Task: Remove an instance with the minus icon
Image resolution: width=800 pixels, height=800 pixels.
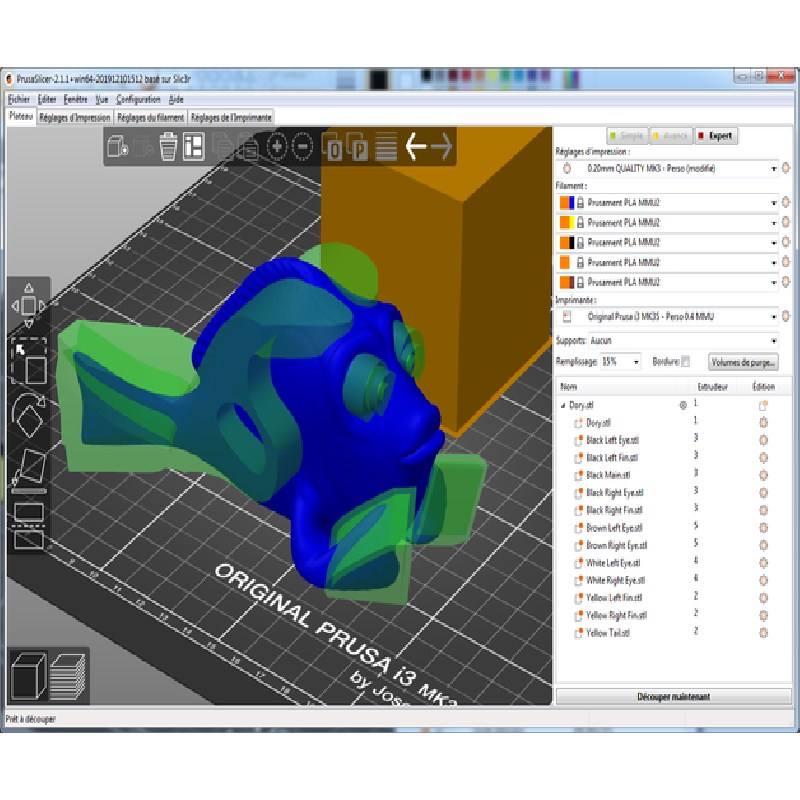Action: 303,147
